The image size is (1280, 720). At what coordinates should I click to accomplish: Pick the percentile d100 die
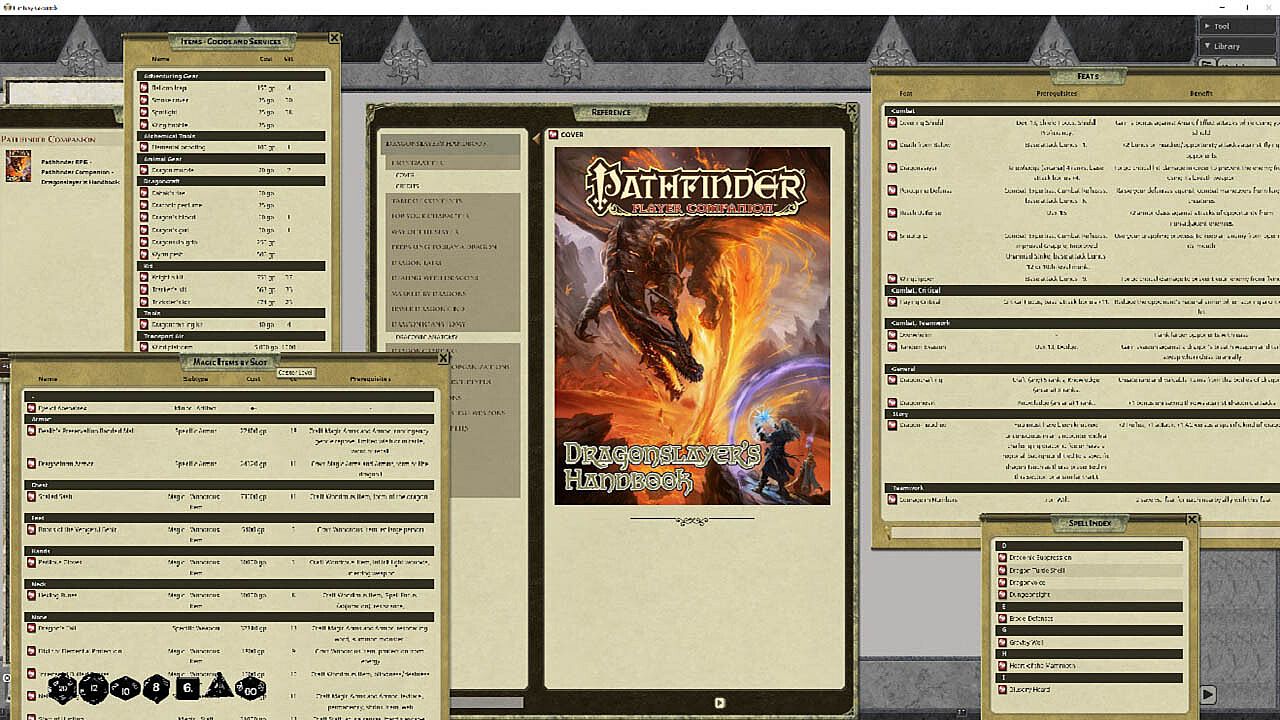click(250, 688)
